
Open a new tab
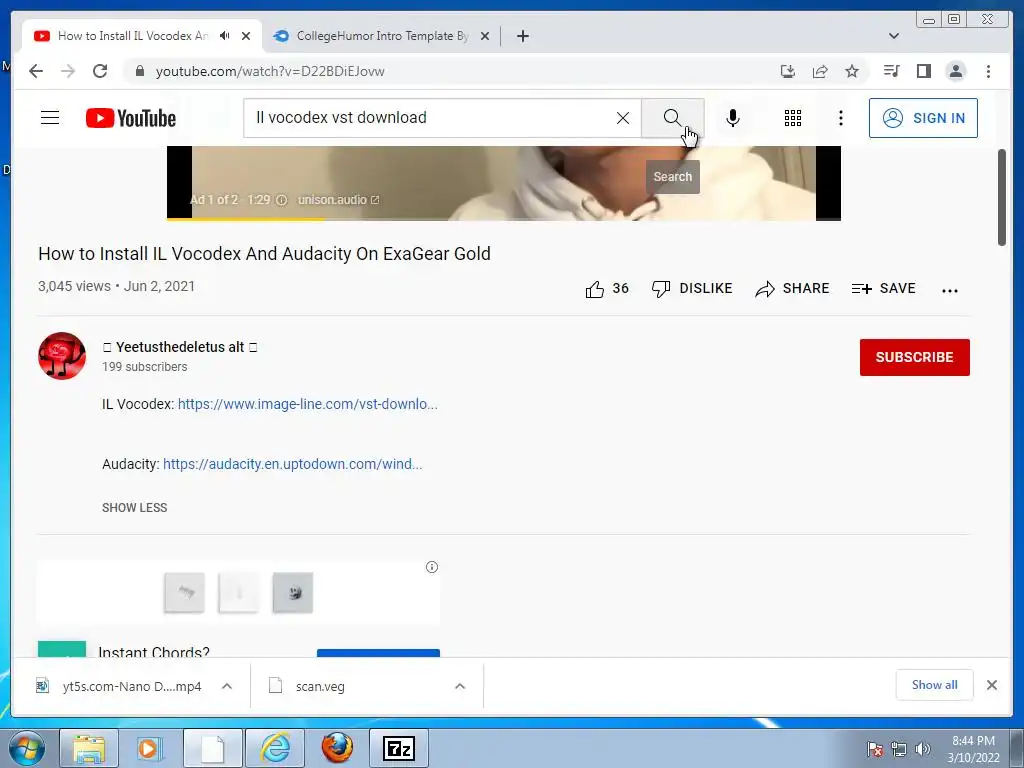(522, 36)
